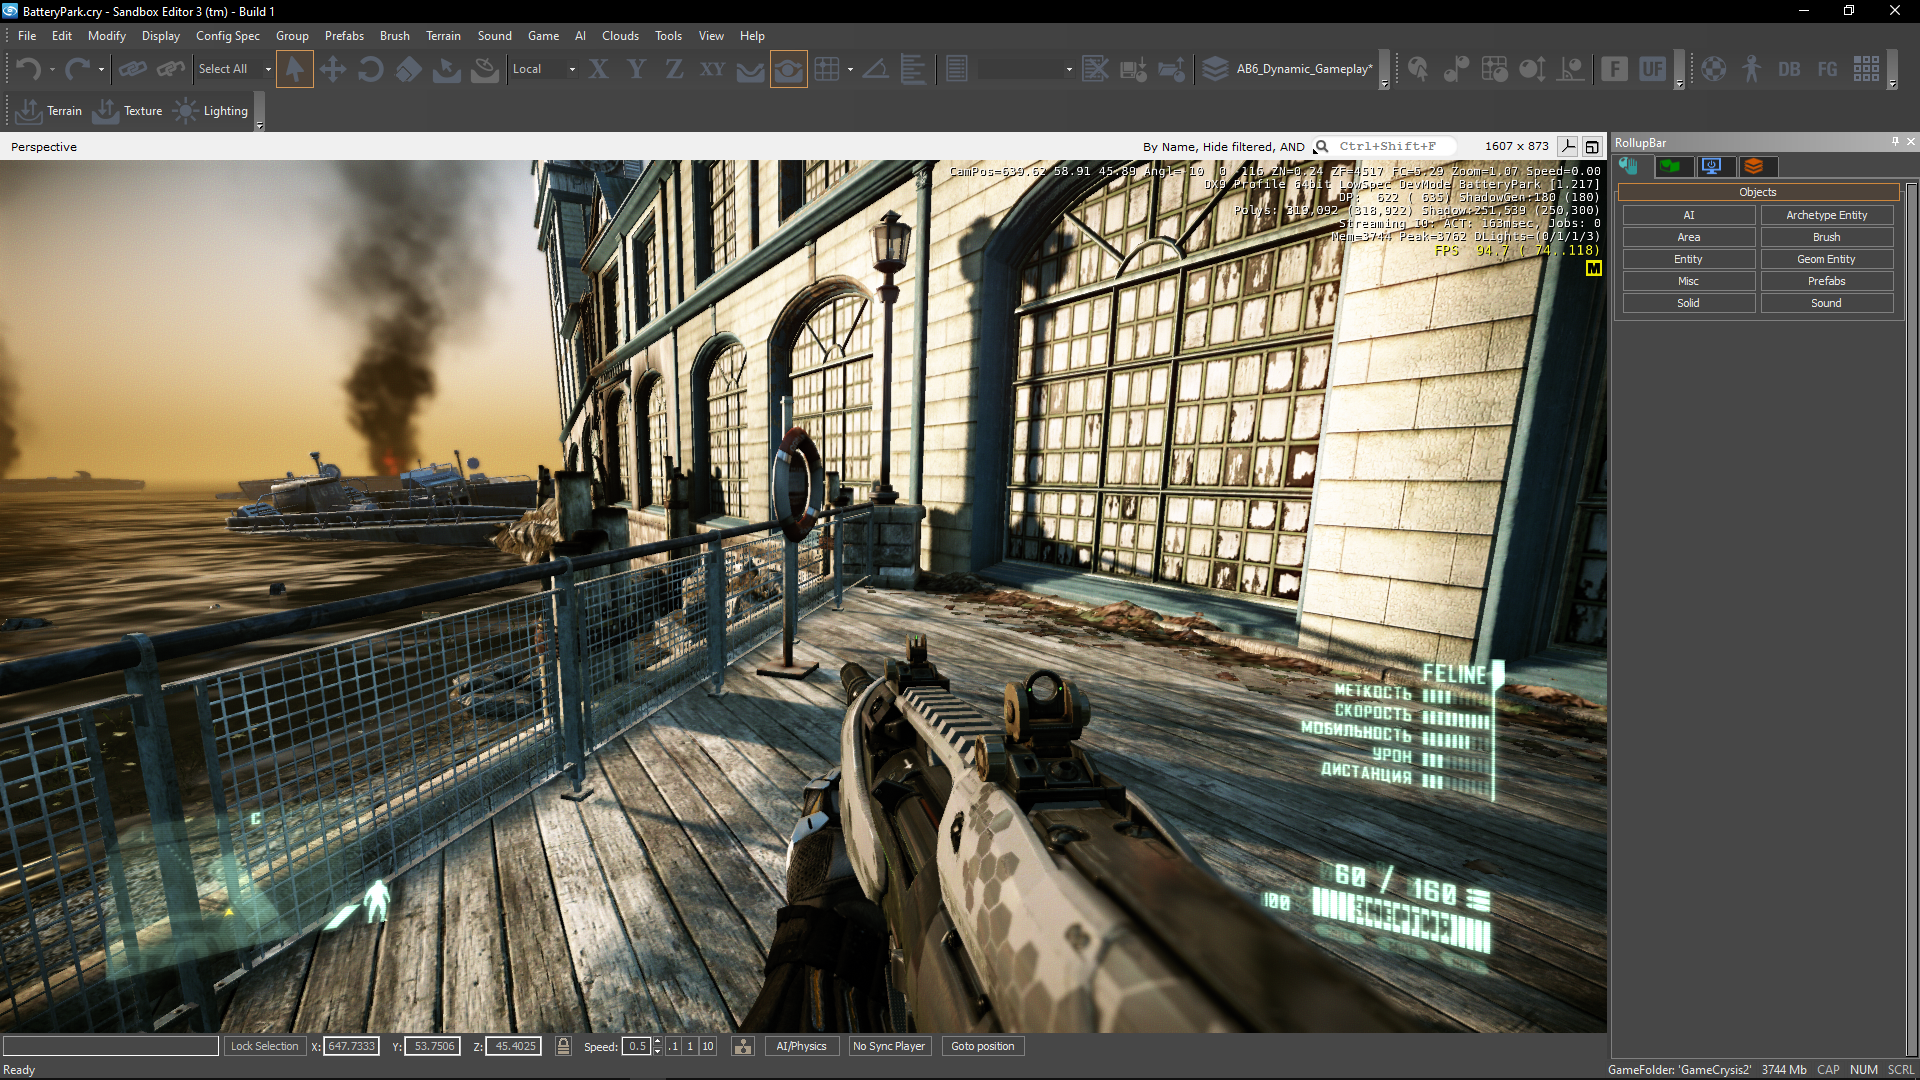The height and width of the screenshot is (1080, 1920).
Task: Open the DB database view icon
Action: [x=1789, y=69]
